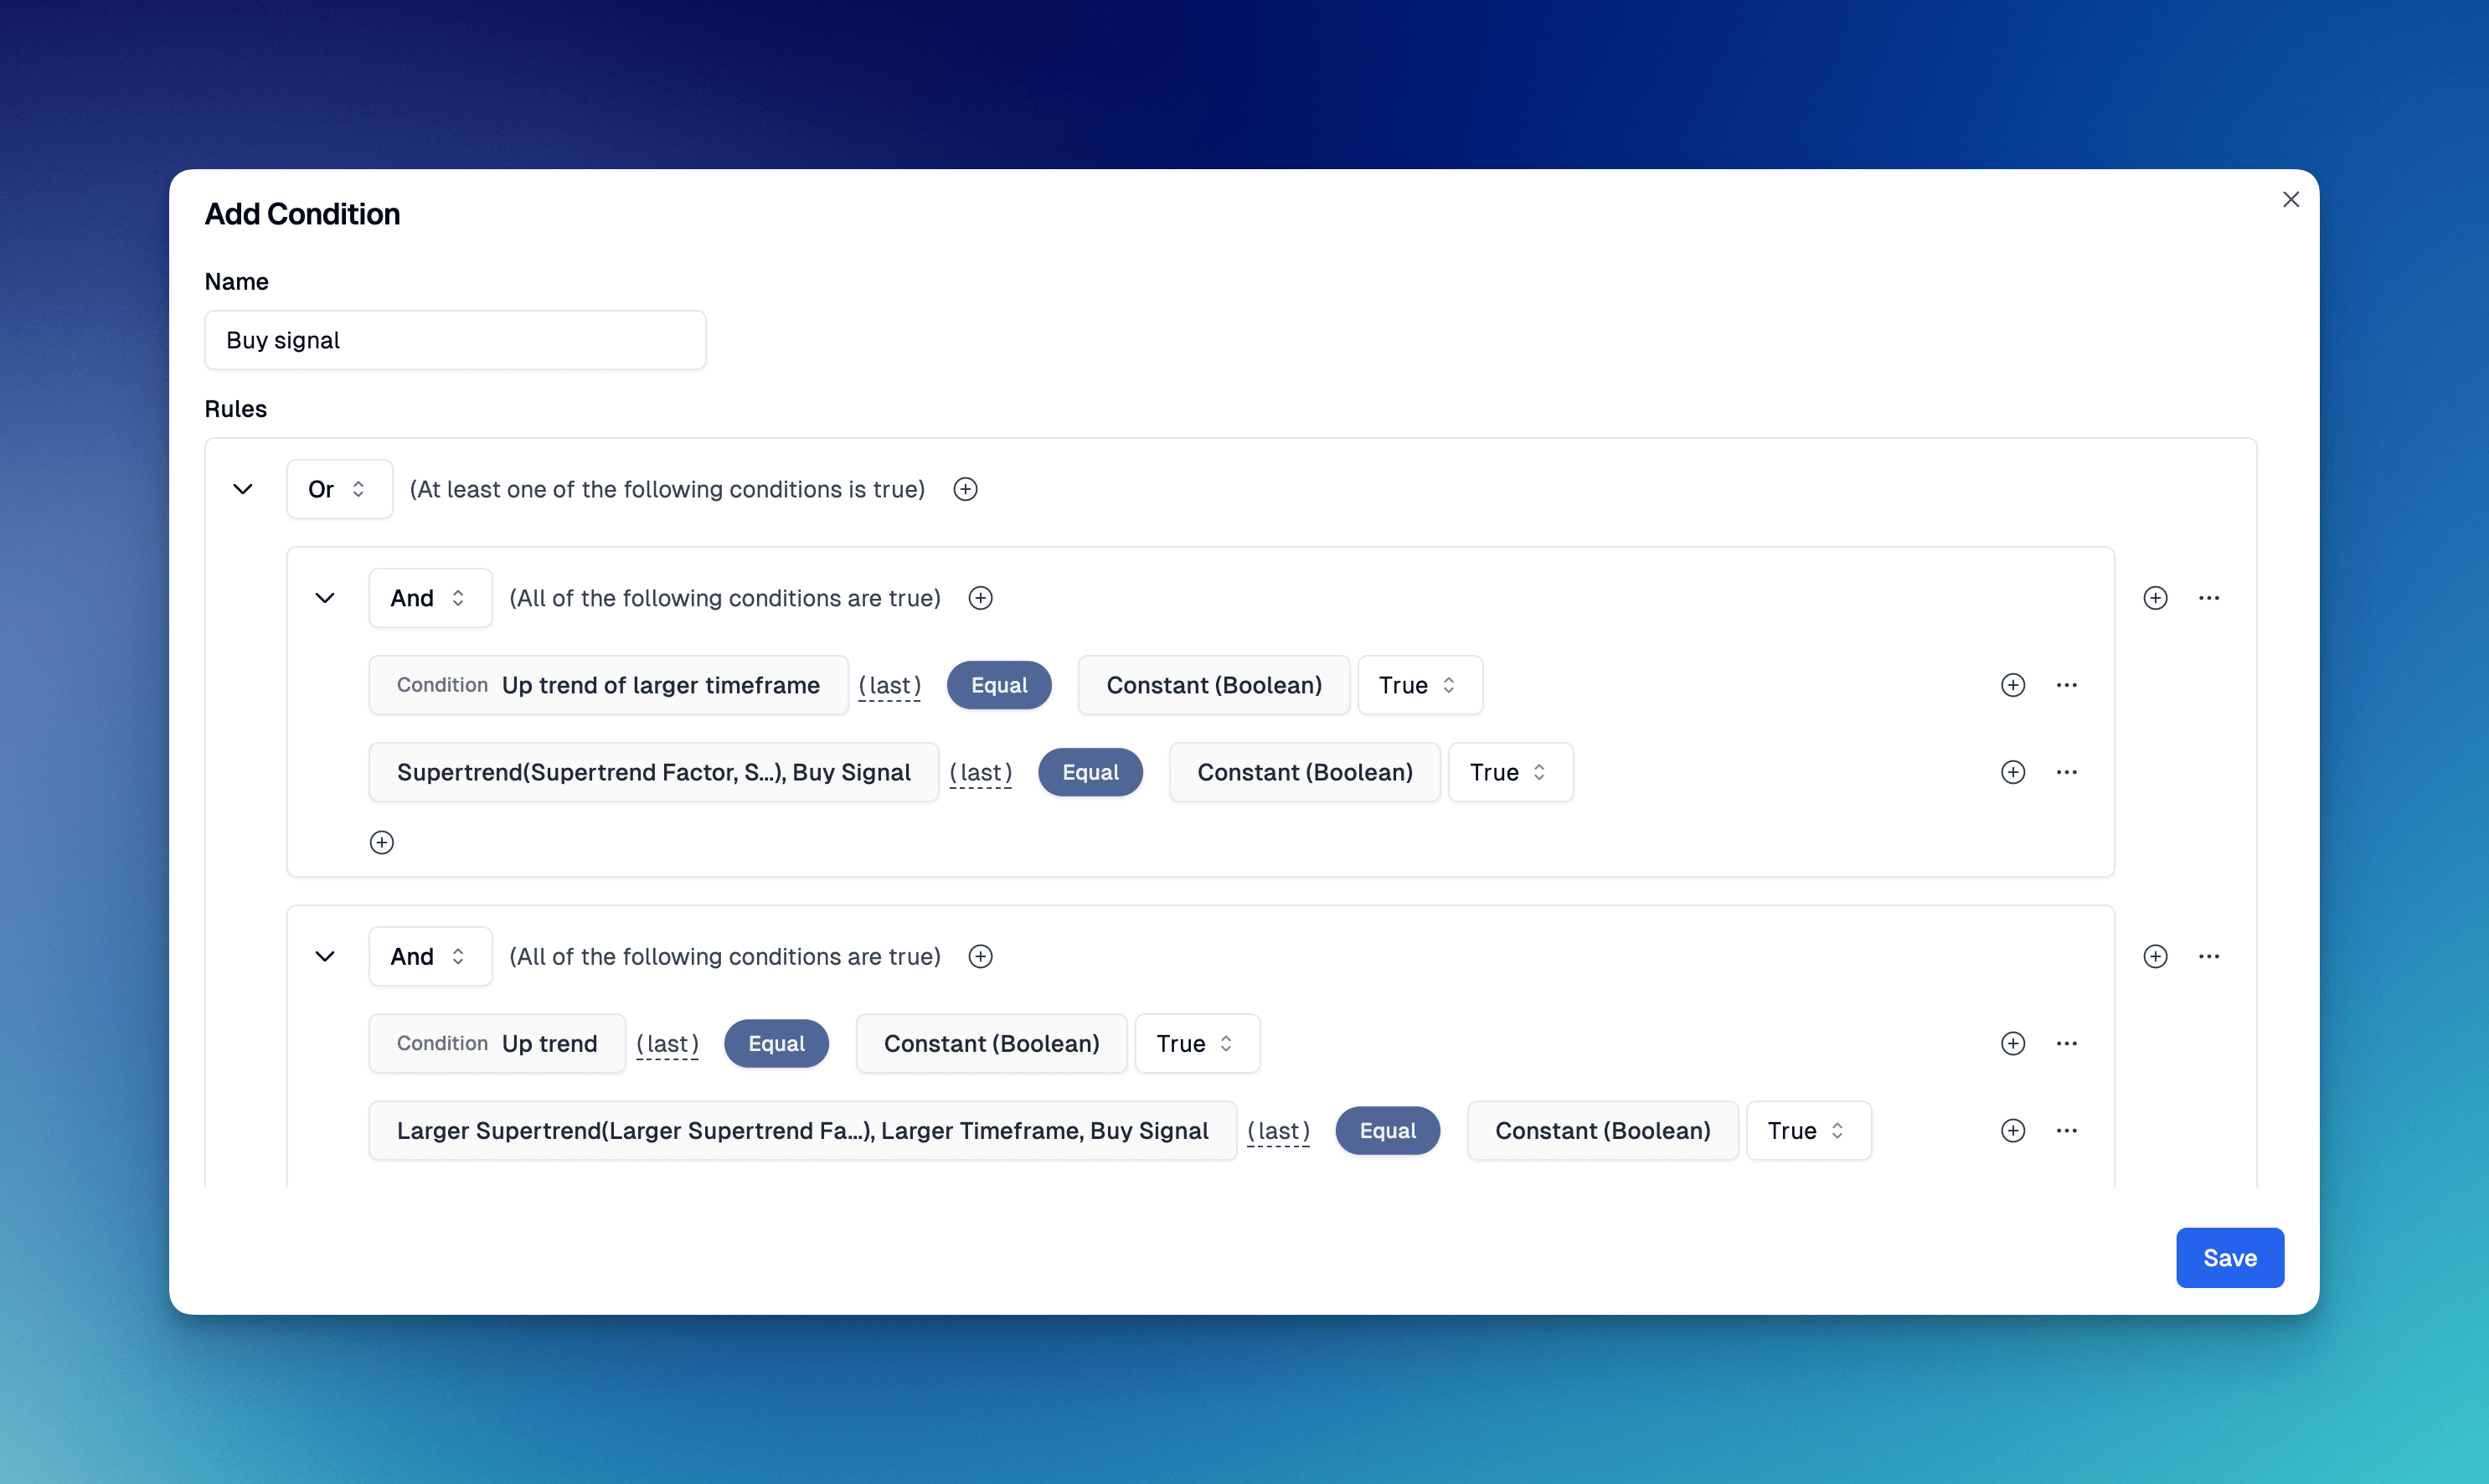The height and width of the screenshot is (1484, 2489).
Task: Select Constant Boolean on Up trend row
Action: point(989,1043)
